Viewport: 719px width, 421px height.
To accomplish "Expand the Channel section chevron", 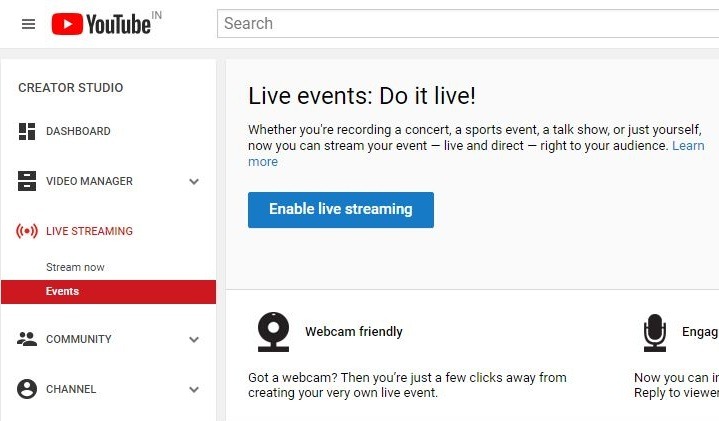I will pos(194,389).
